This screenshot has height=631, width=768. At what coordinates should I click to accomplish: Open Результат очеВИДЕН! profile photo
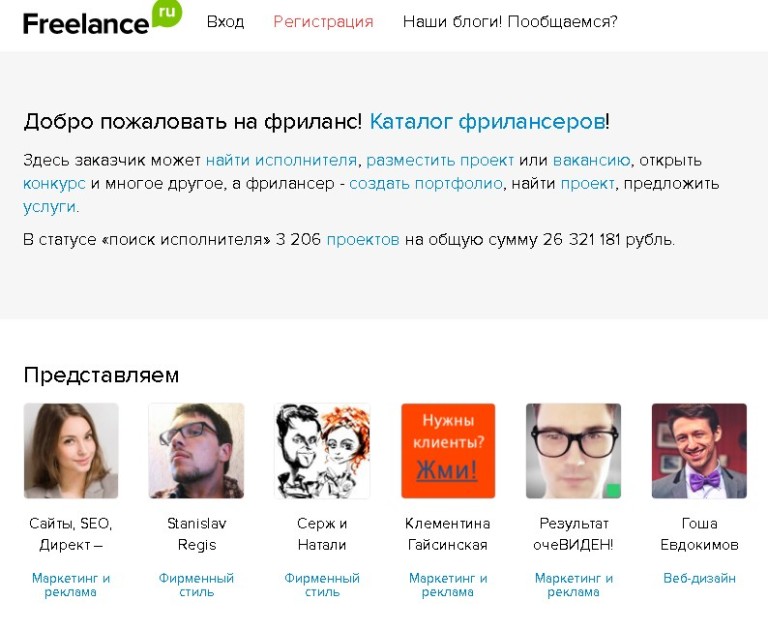tap(574, 451)
